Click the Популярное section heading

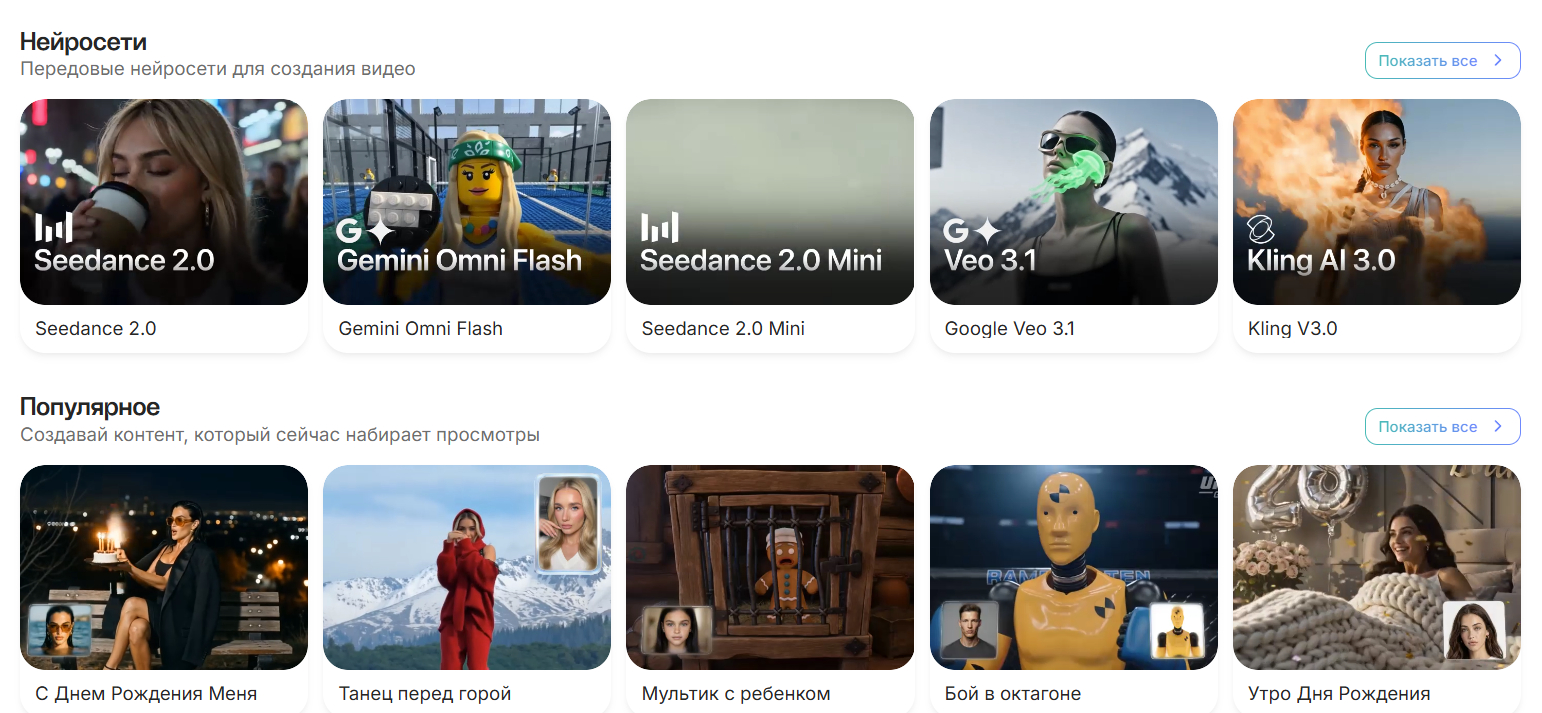90,407
